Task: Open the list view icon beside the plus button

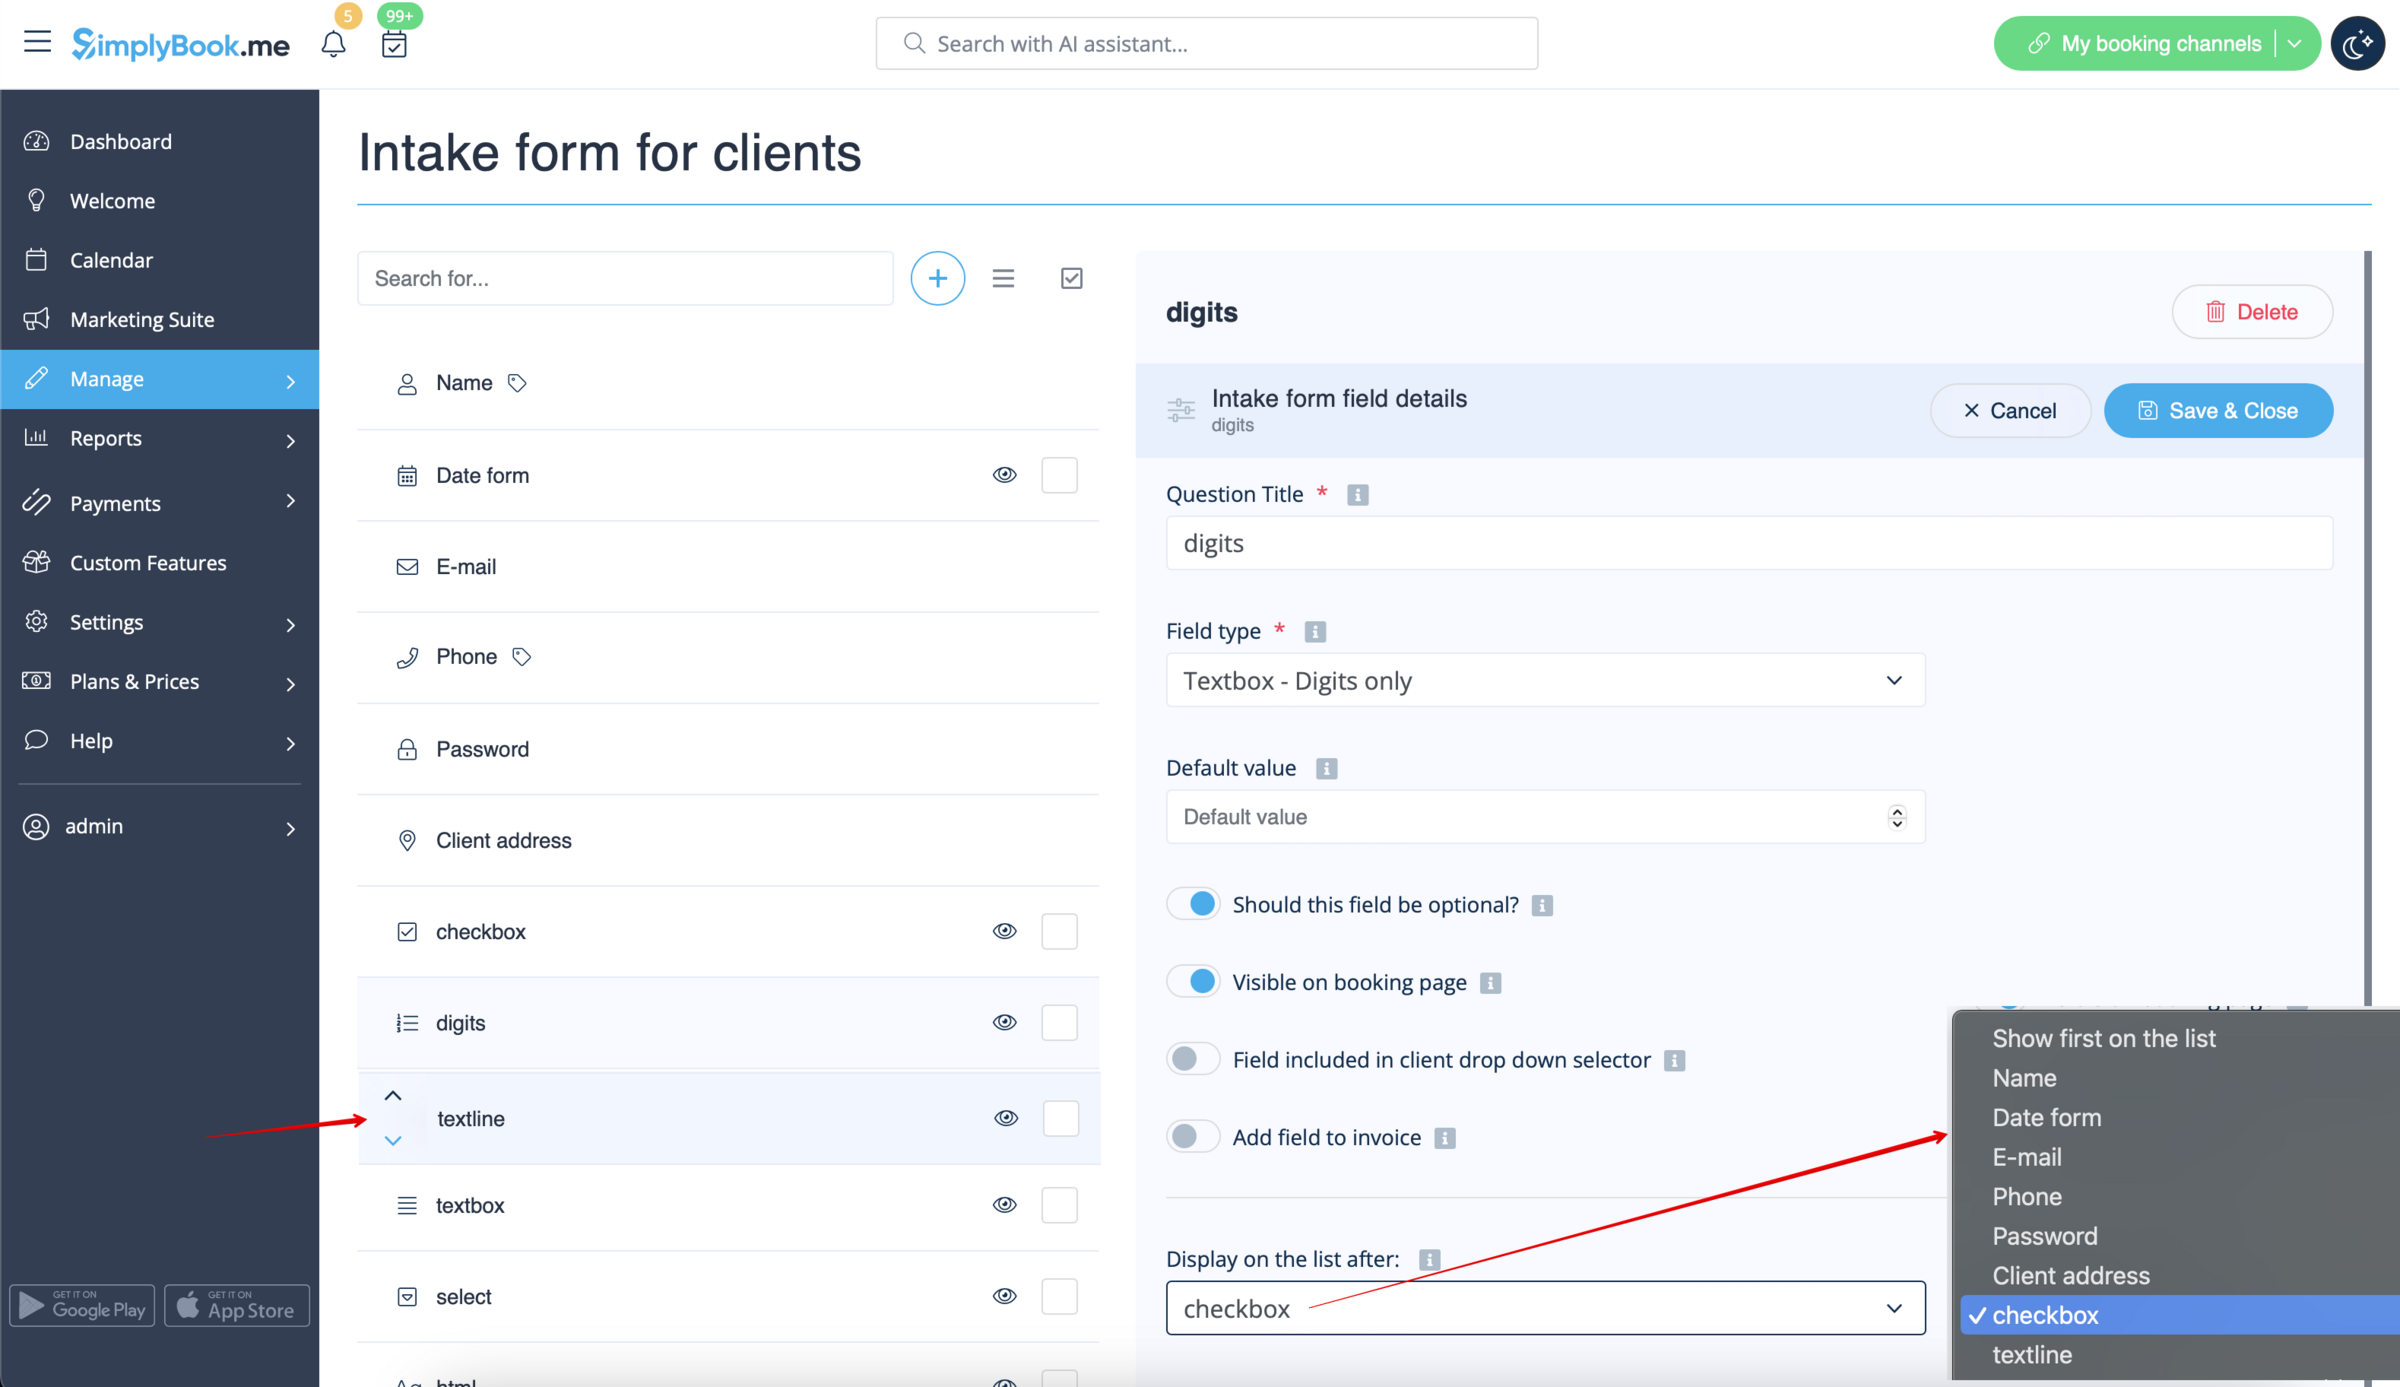Action: click(1003, 278)
